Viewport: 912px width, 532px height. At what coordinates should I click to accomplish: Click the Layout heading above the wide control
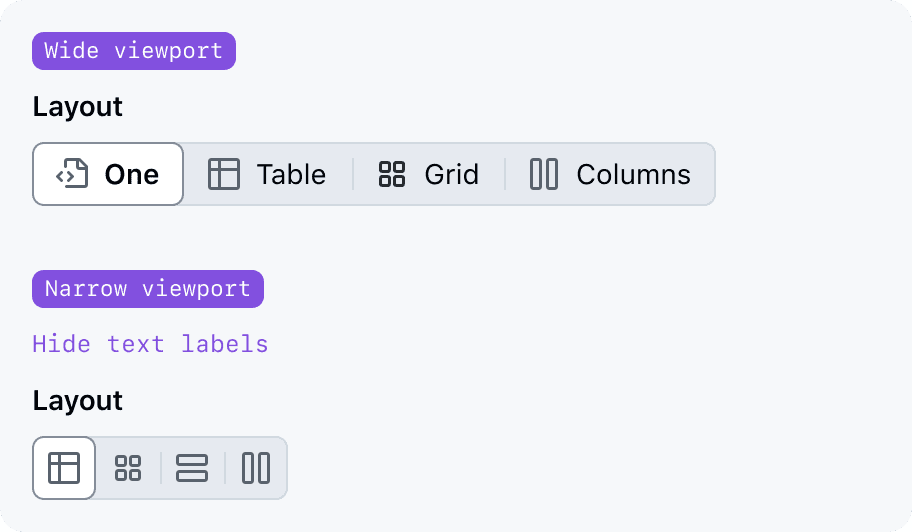78,106
